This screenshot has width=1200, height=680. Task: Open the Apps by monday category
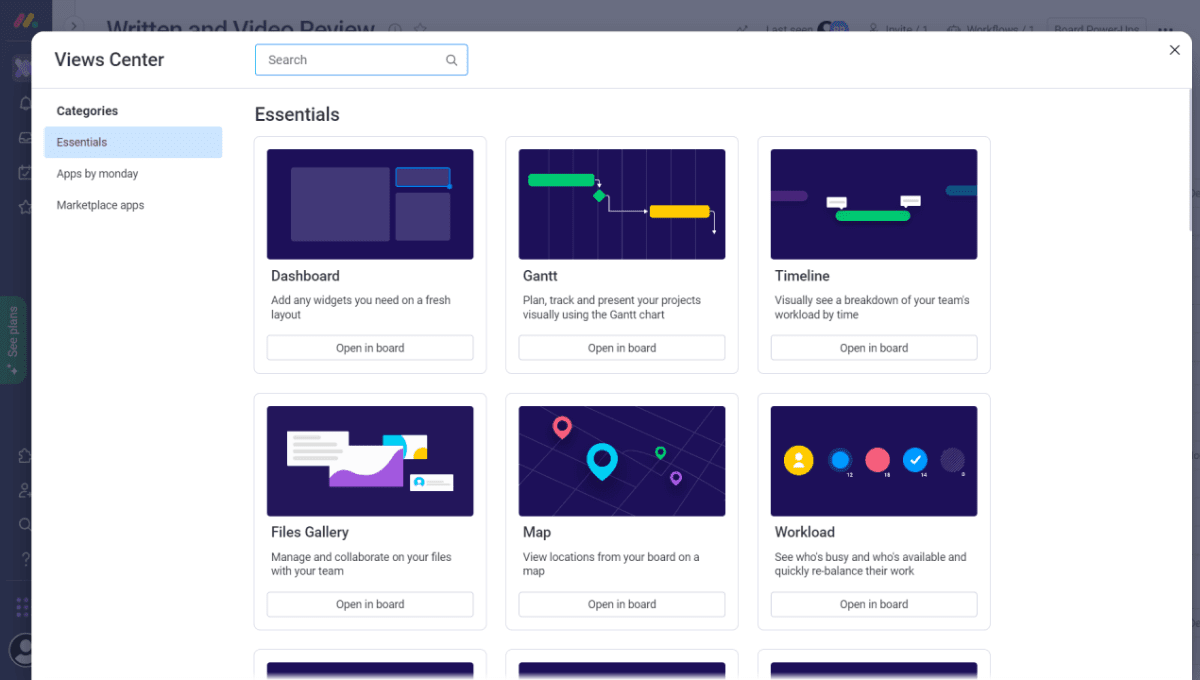98,174
